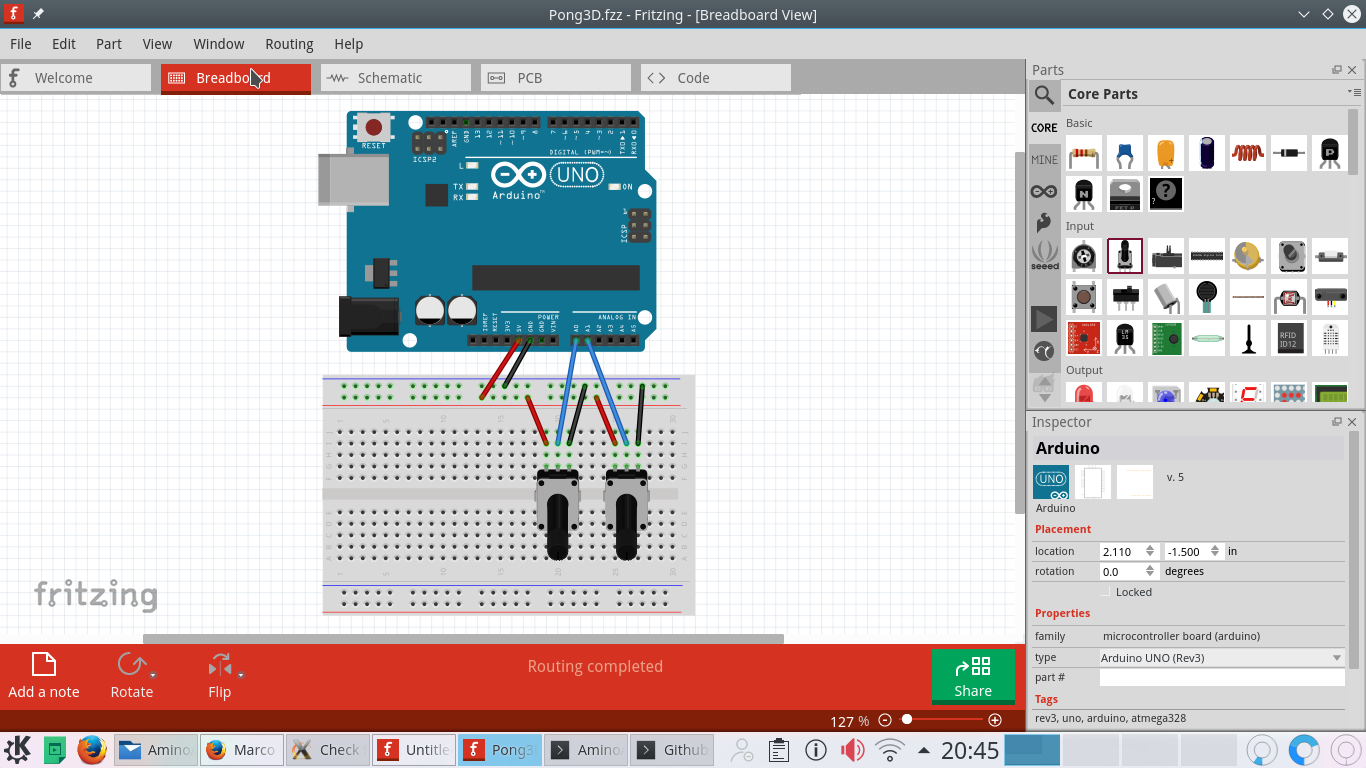Click the WiFi network tray icon
The width and height of the screenshot is (1366, 768).
pos(889,750)
